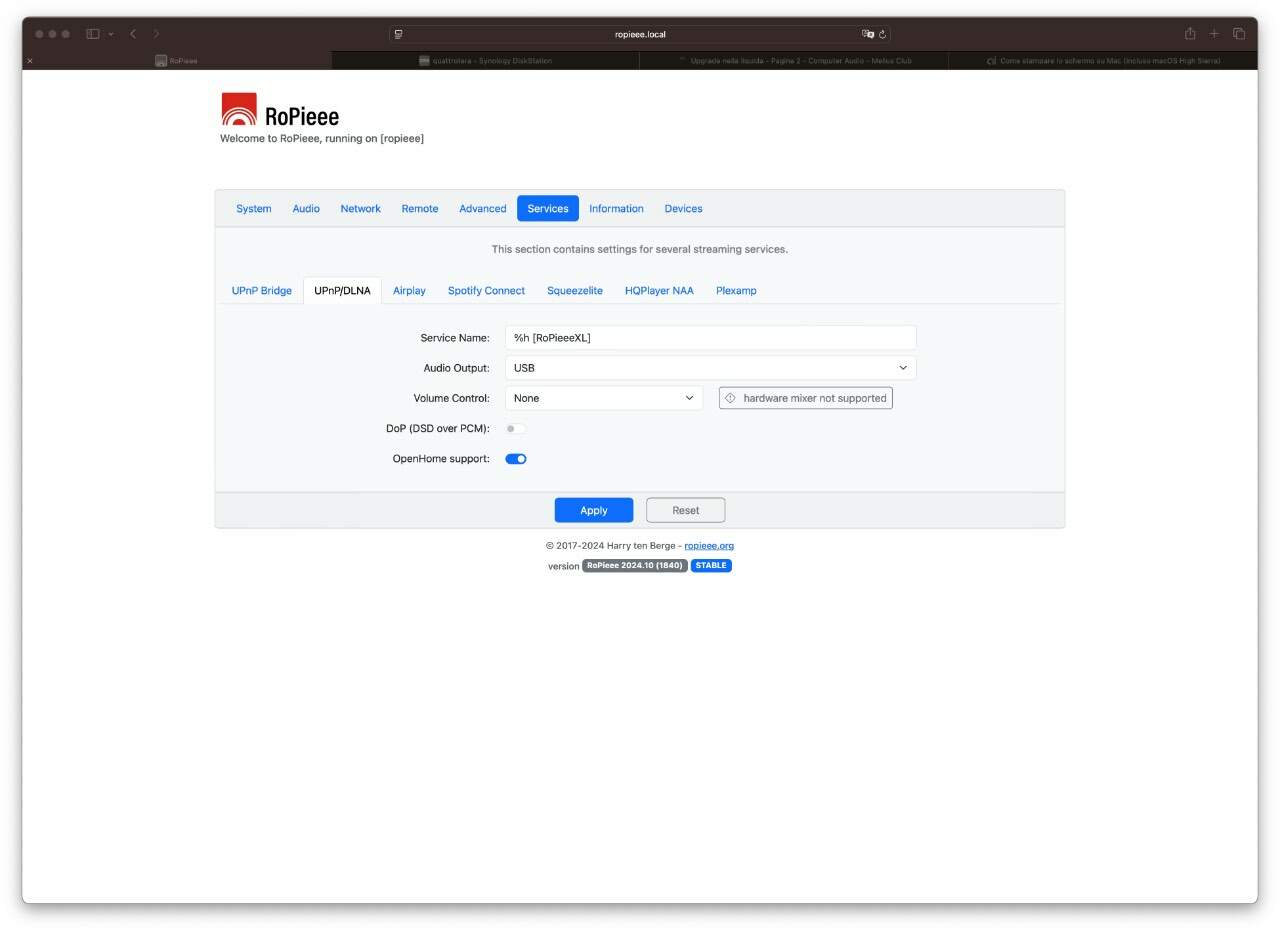Open the Volume Control dropdown
Image resolution: width=1280 pixels, height=931 pixels.
(x=604, y=398)
